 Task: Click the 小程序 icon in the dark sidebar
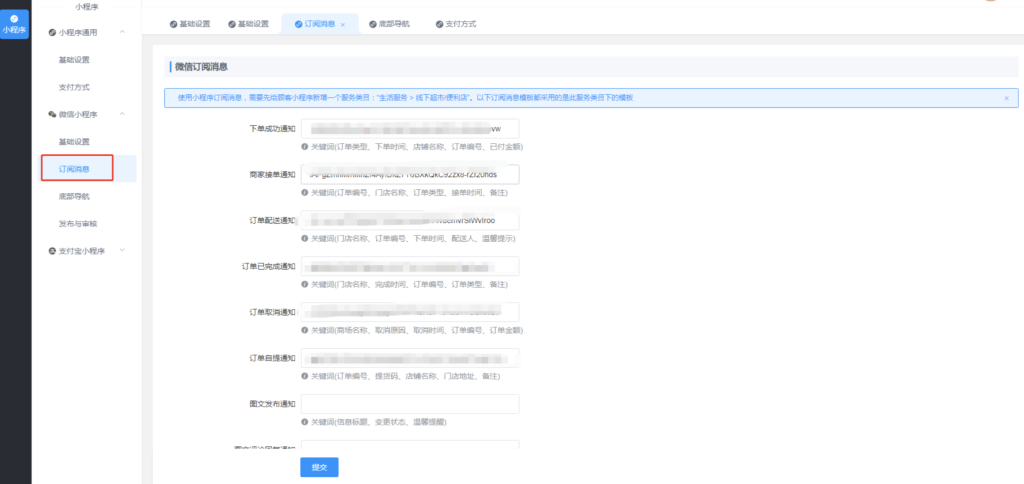[14, 24]
